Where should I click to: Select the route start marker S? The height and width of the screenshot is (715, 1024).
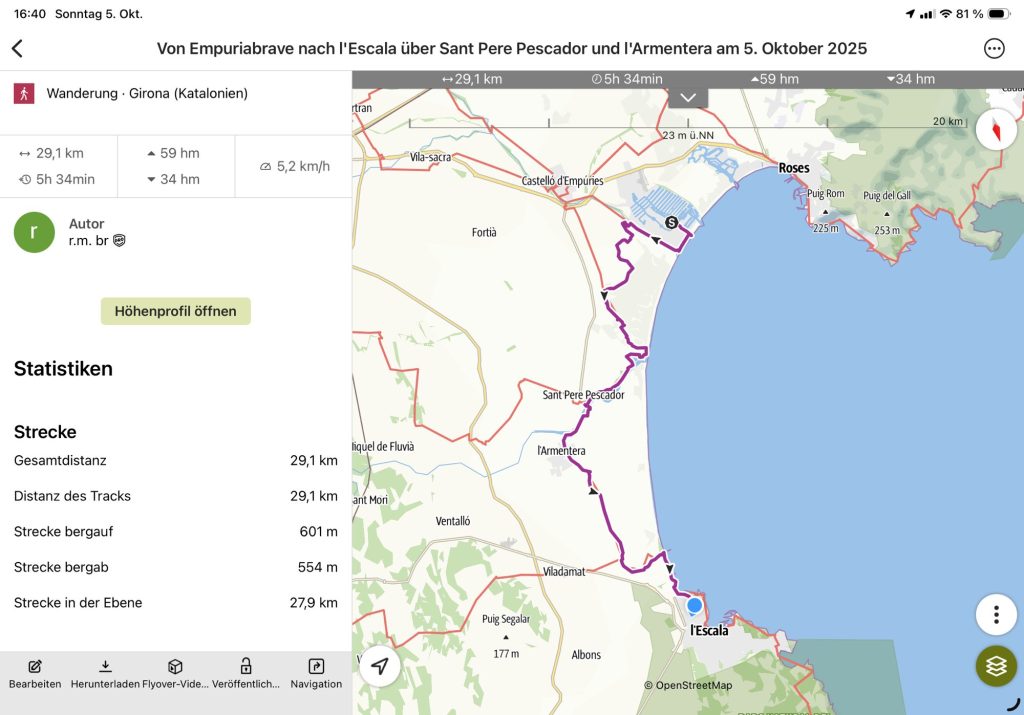pos(671,222)
